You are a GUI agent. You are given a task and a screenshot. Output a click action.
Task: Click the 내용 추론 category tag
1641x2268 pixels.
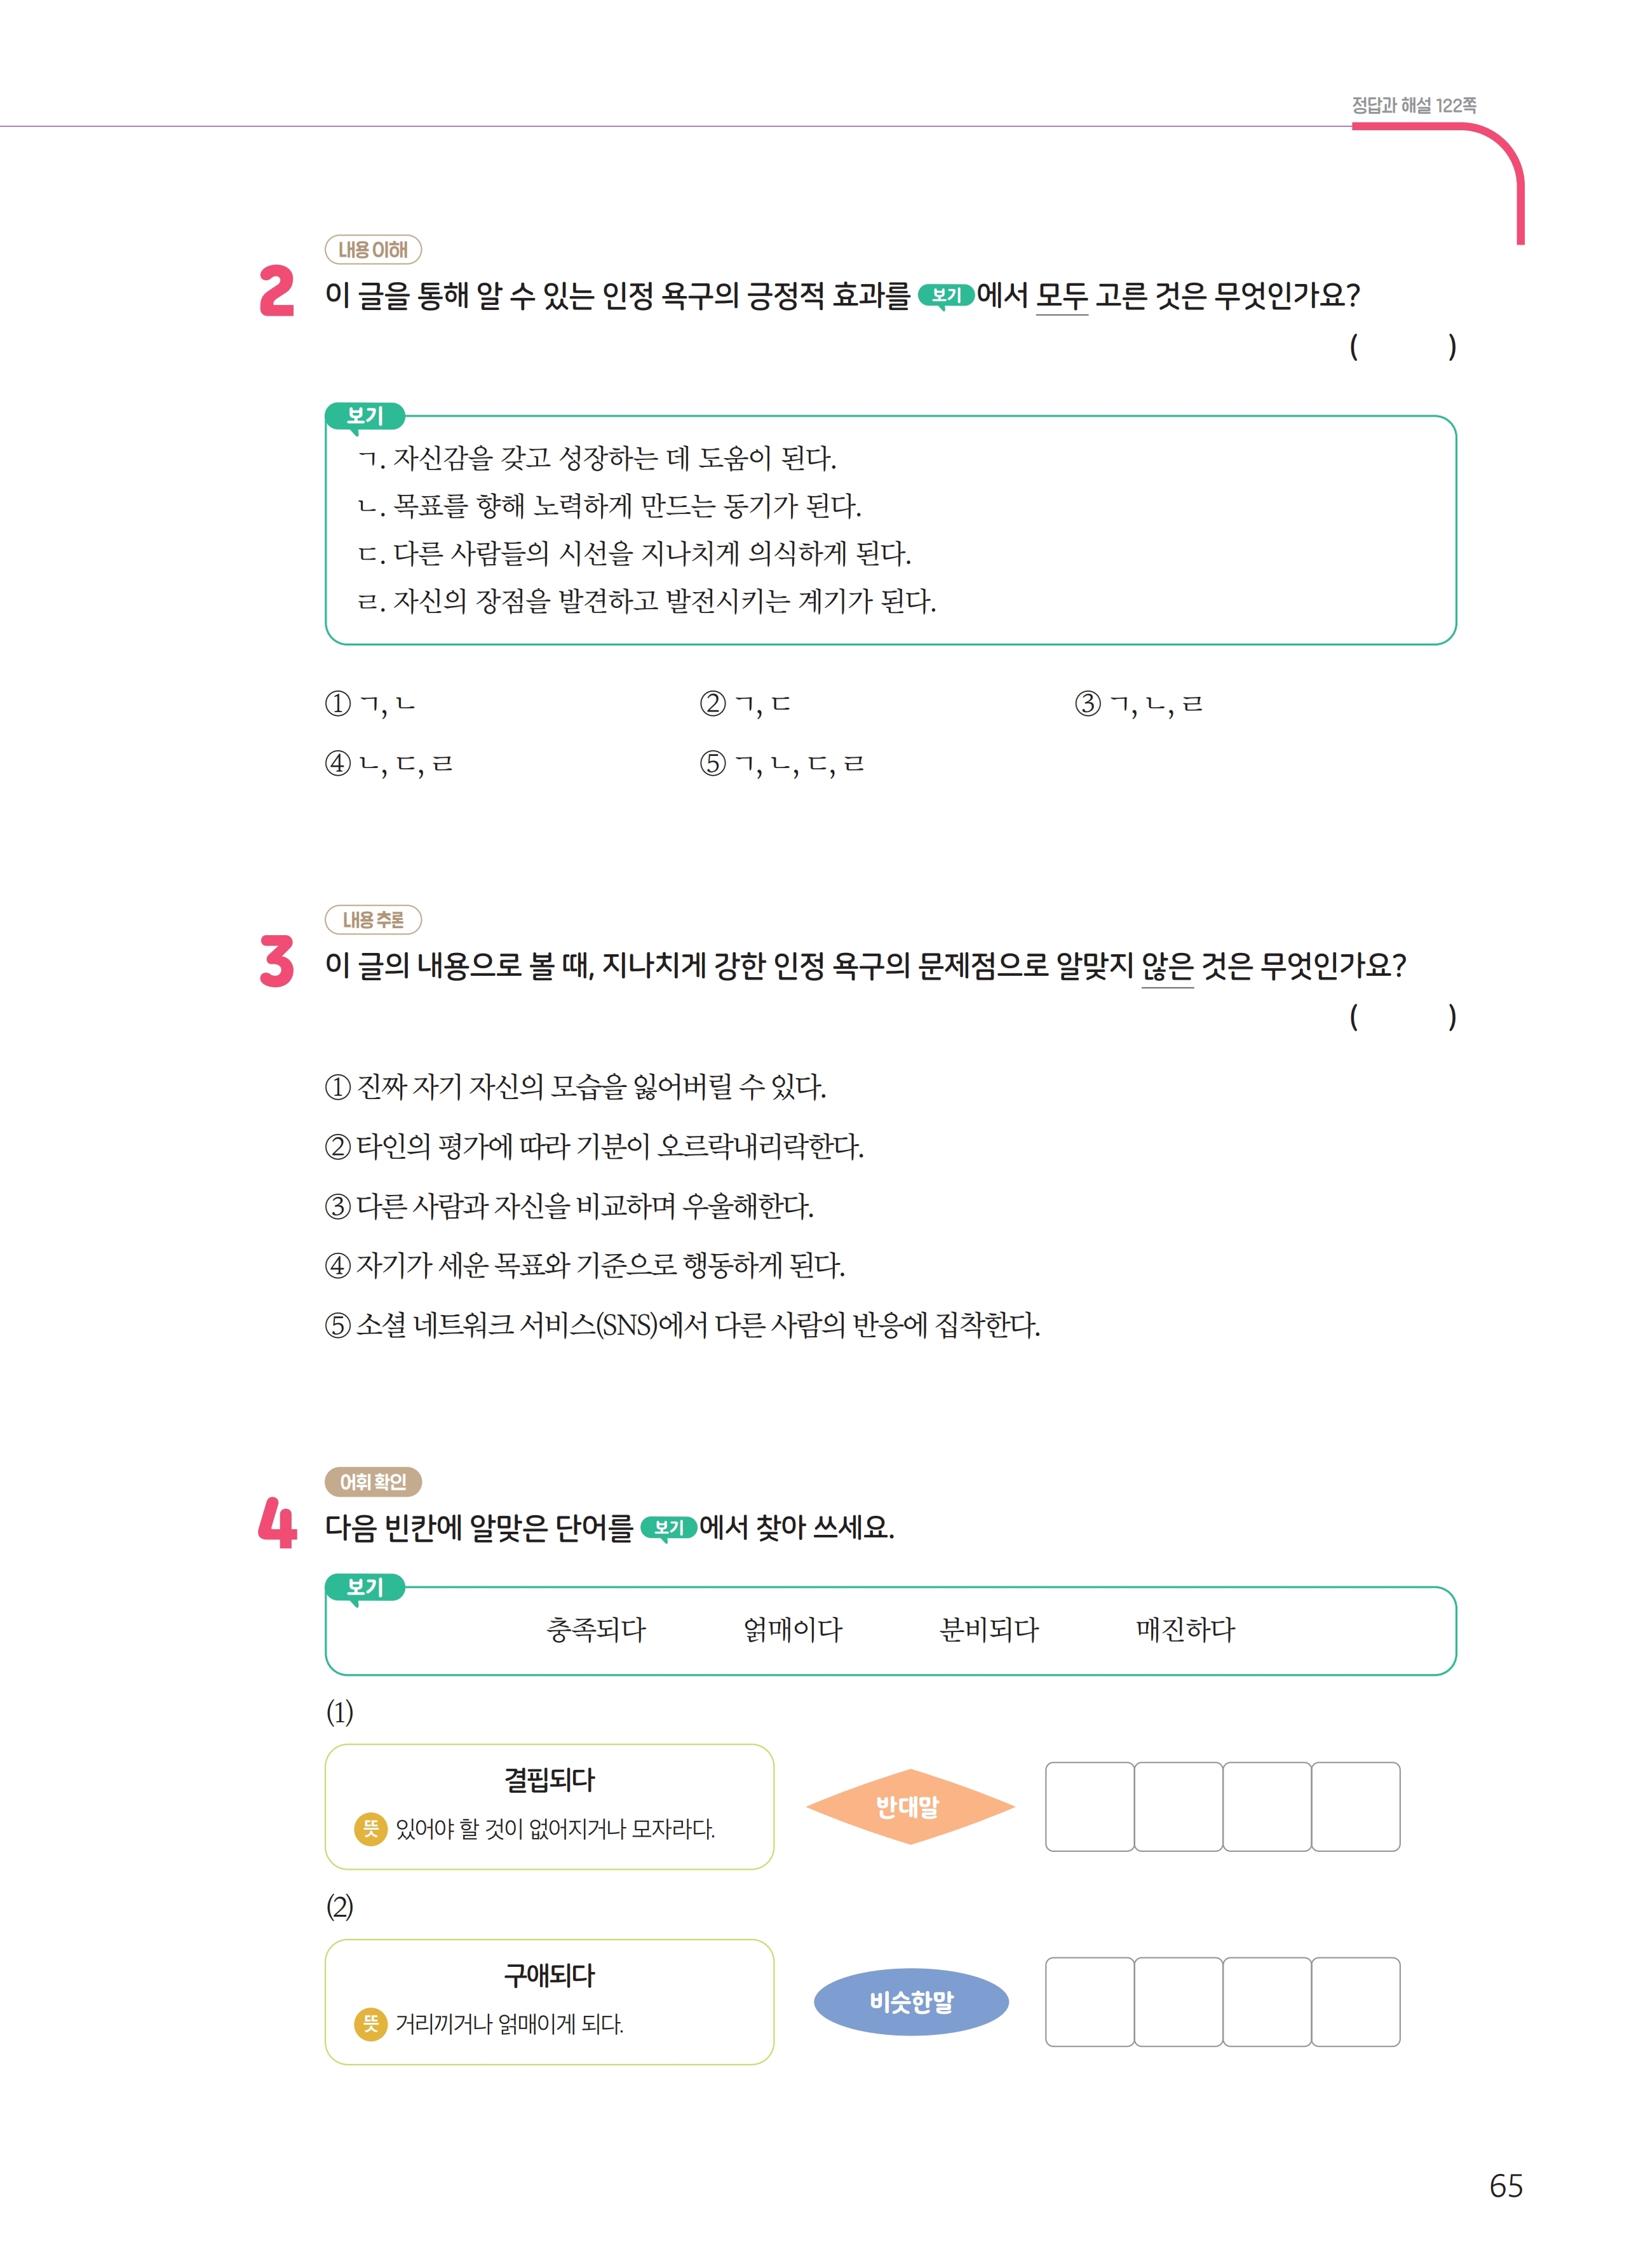[x=373, y=920]
